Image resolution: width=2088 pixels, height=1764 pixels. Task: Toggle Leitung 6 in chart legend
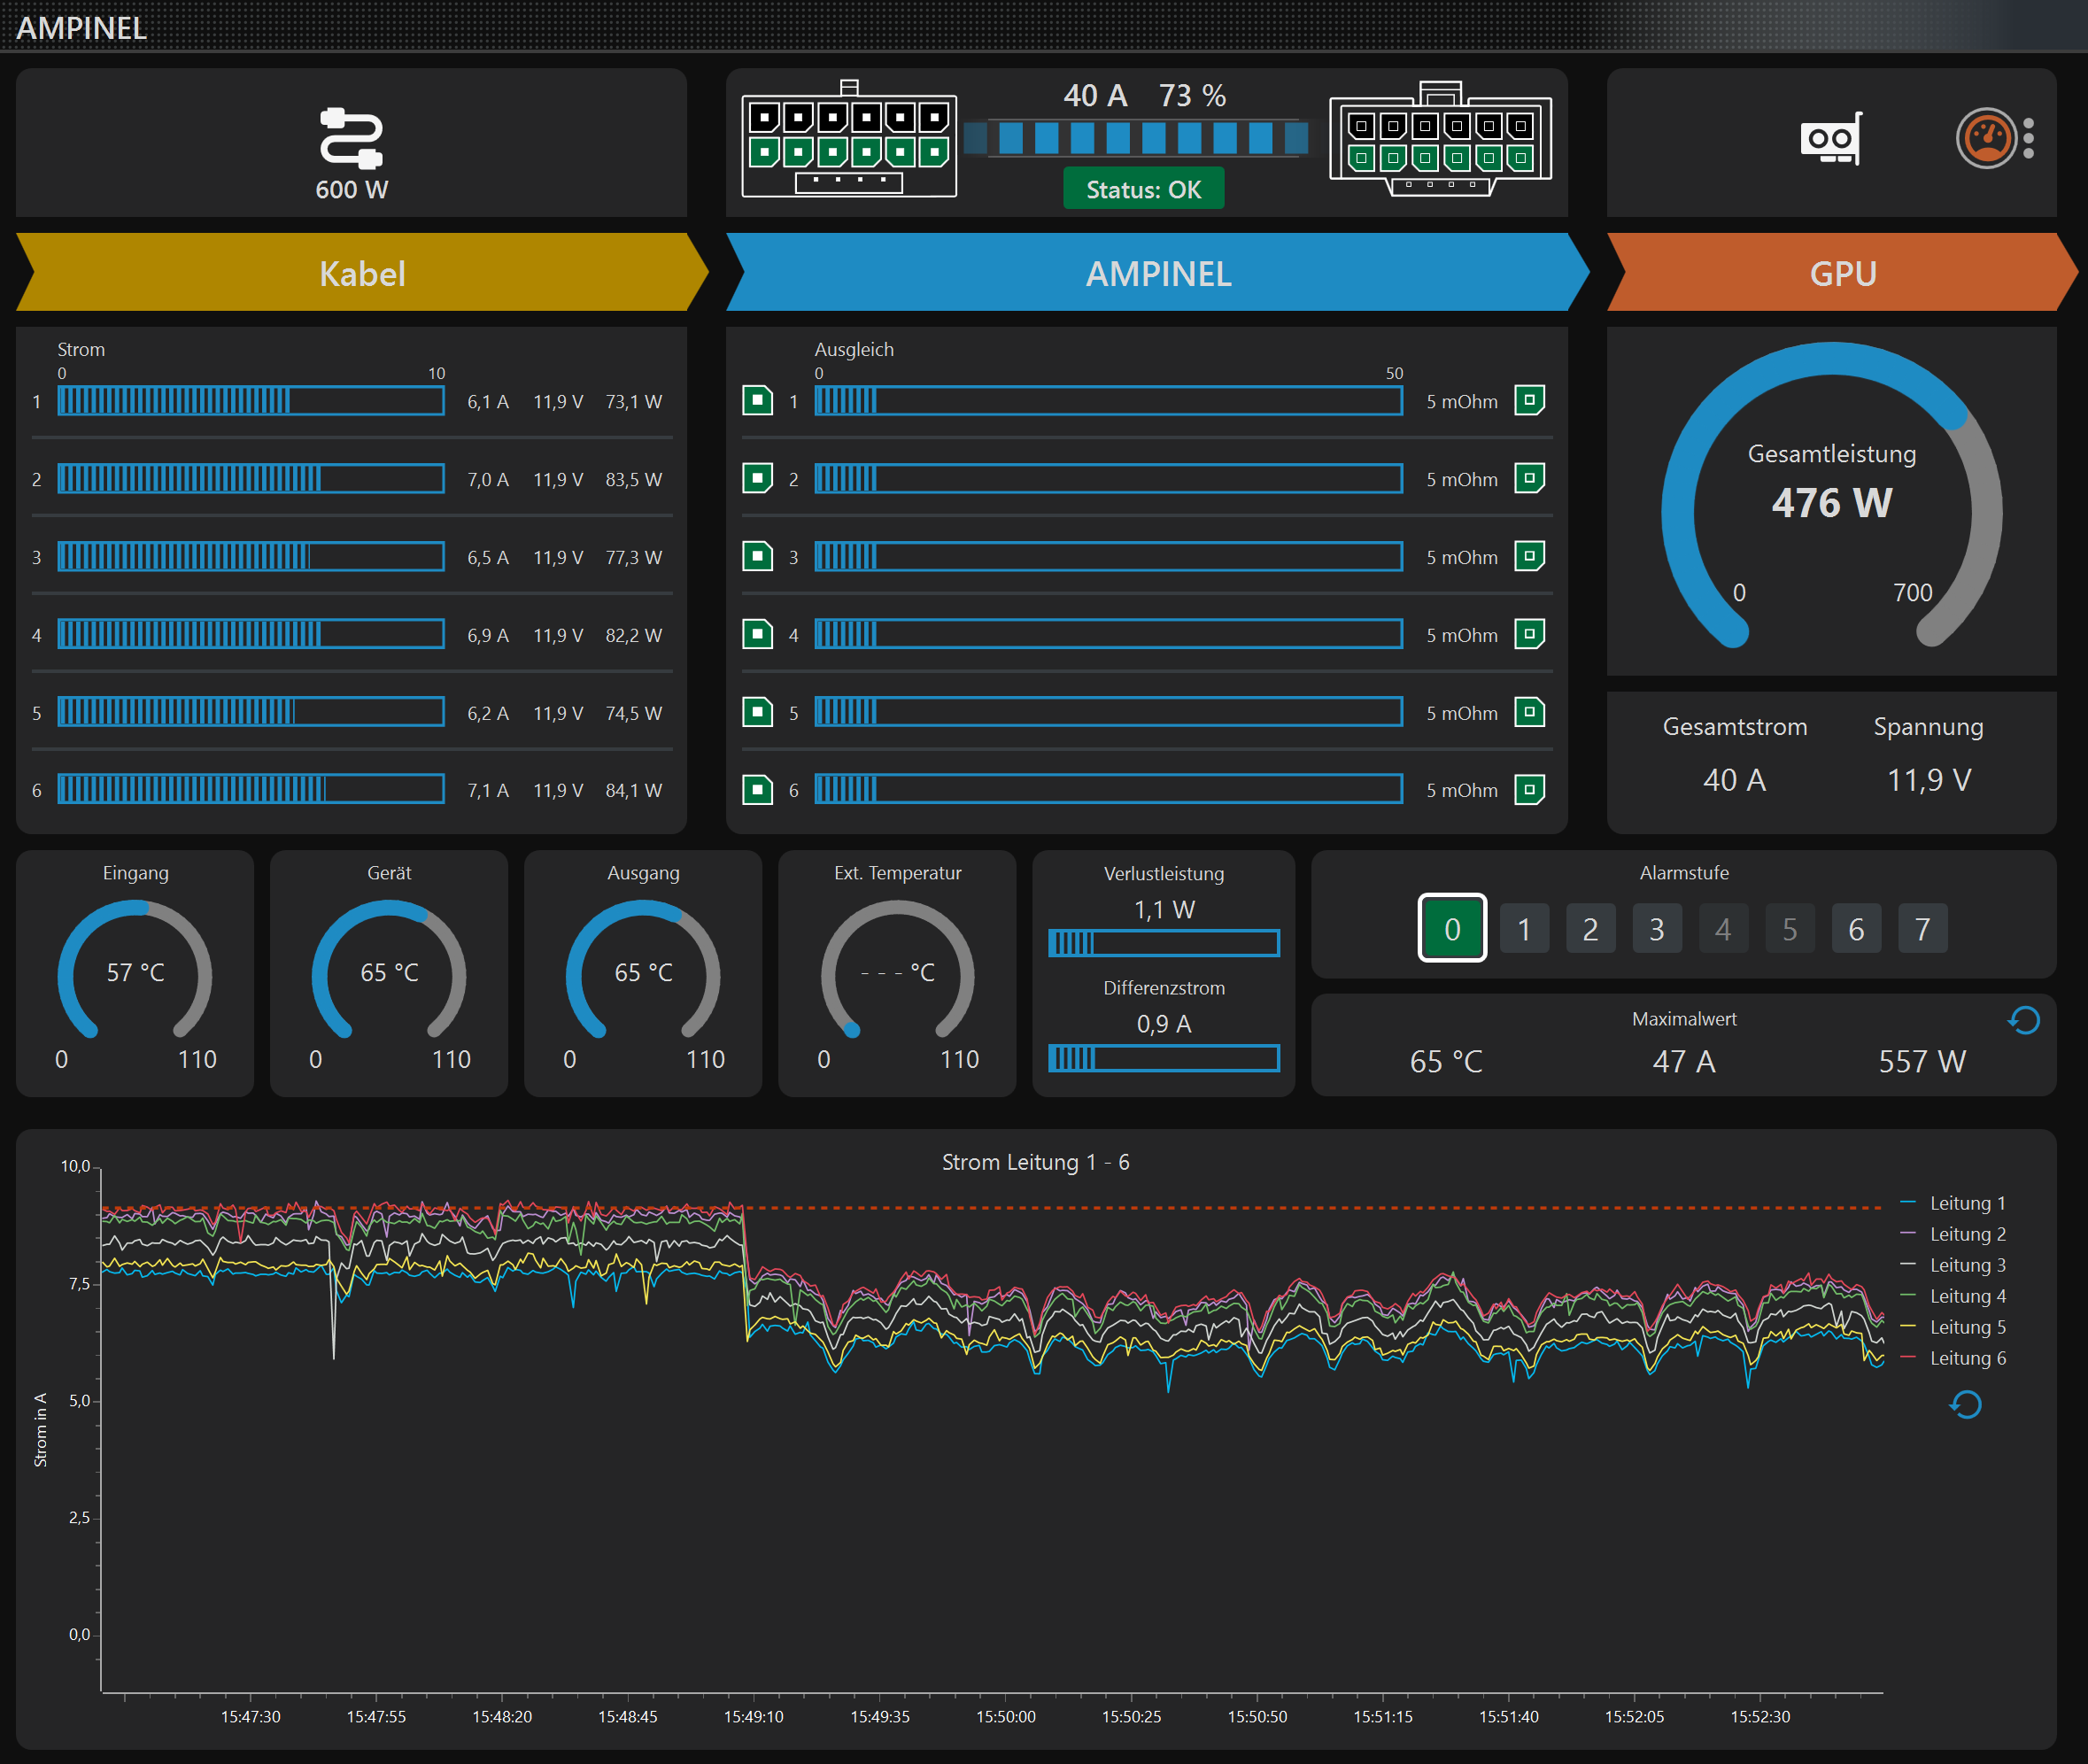[1953, 1358]
